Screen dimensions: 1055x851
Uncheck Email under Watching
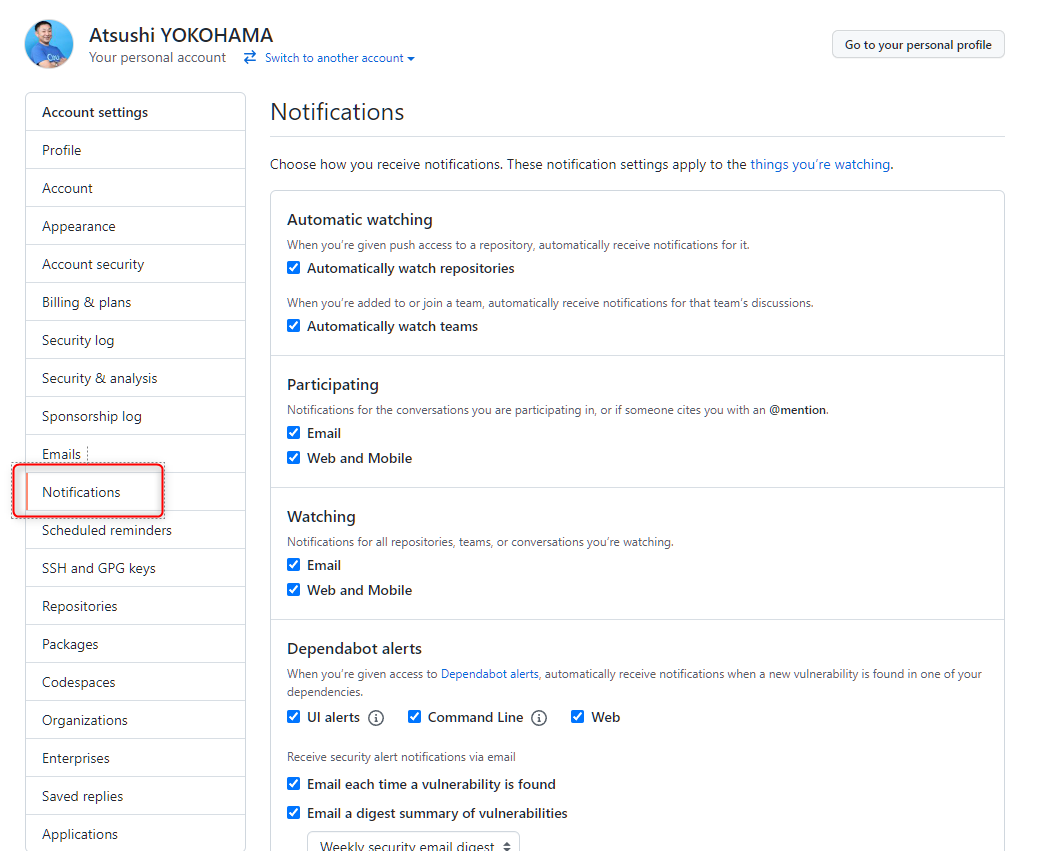click(x=293, y=564)
